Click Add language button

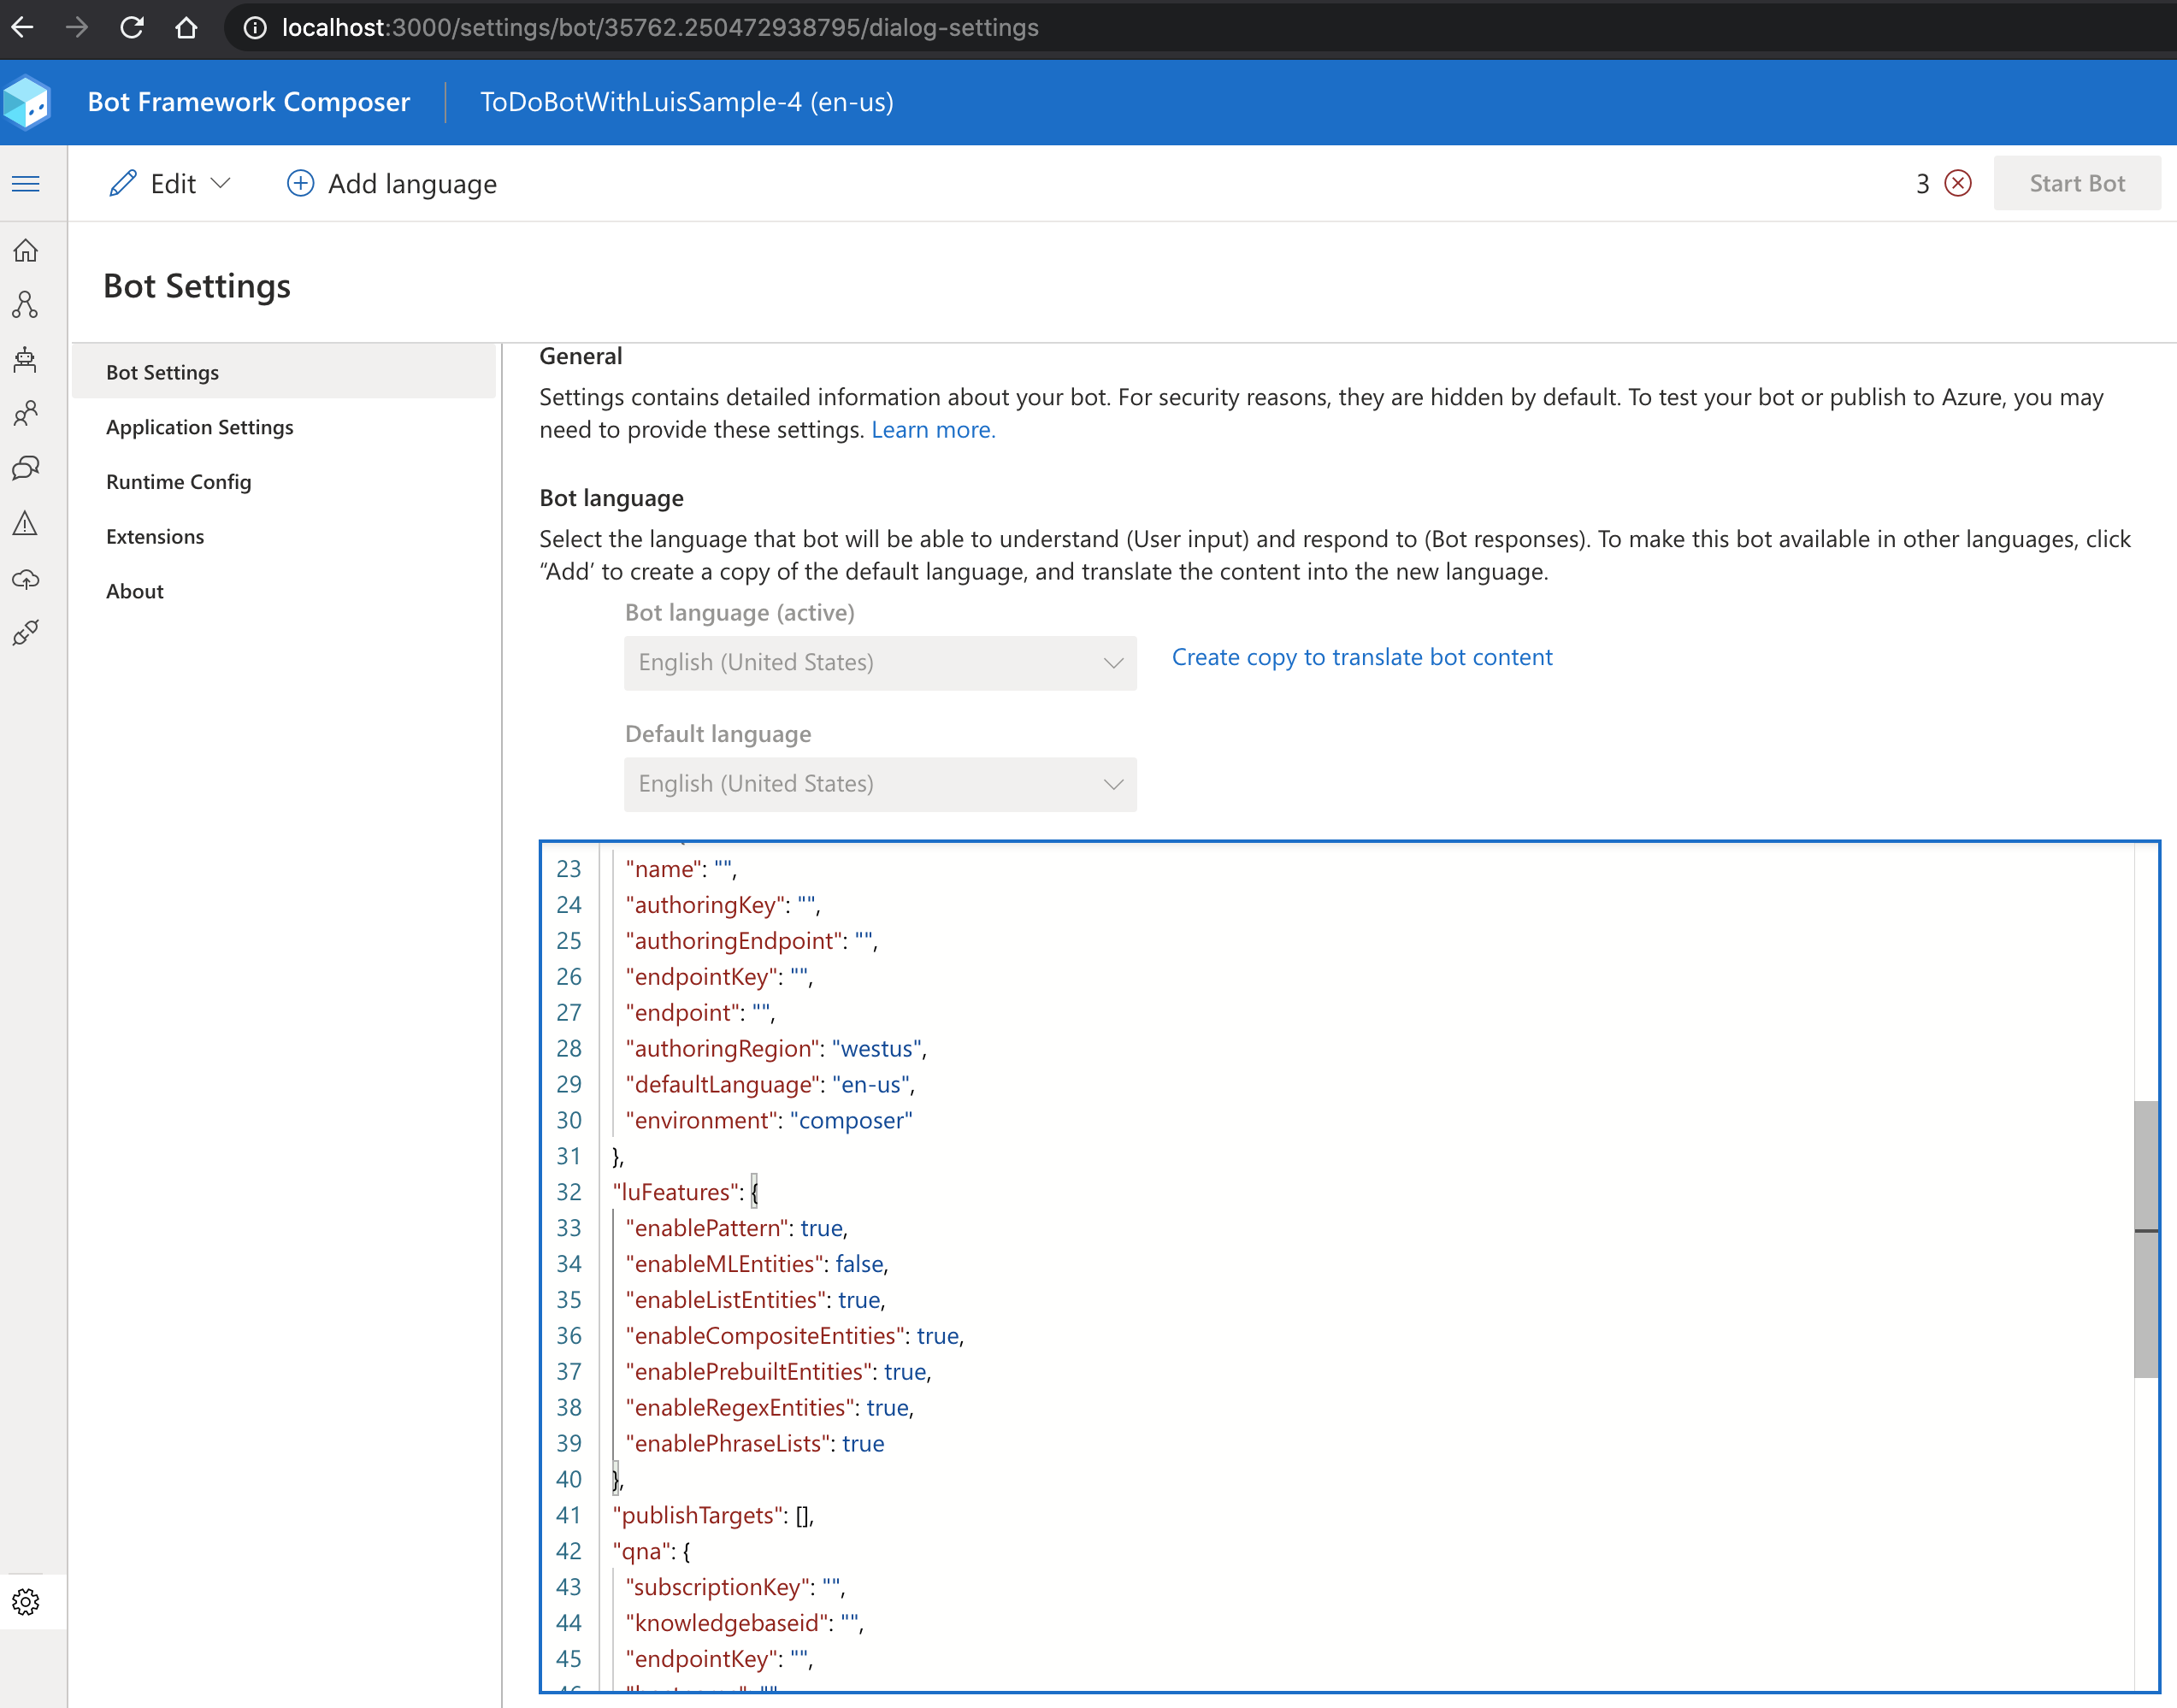pyautogui.click(x=391, y=184)
